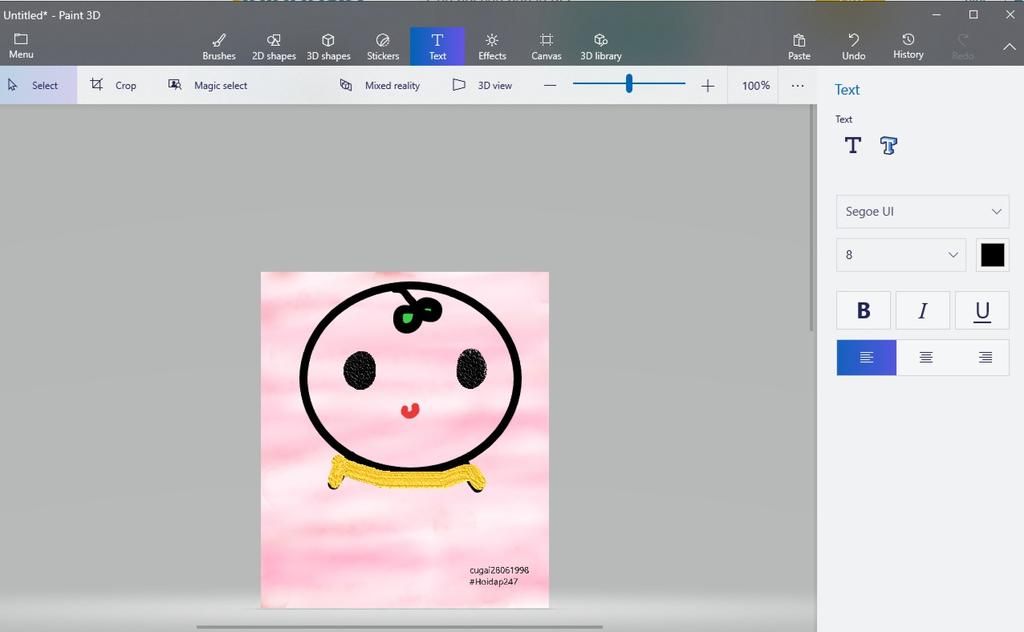Screen dimensions: 1024x632
Task: Open the History panel
Action: coord(908,47)
